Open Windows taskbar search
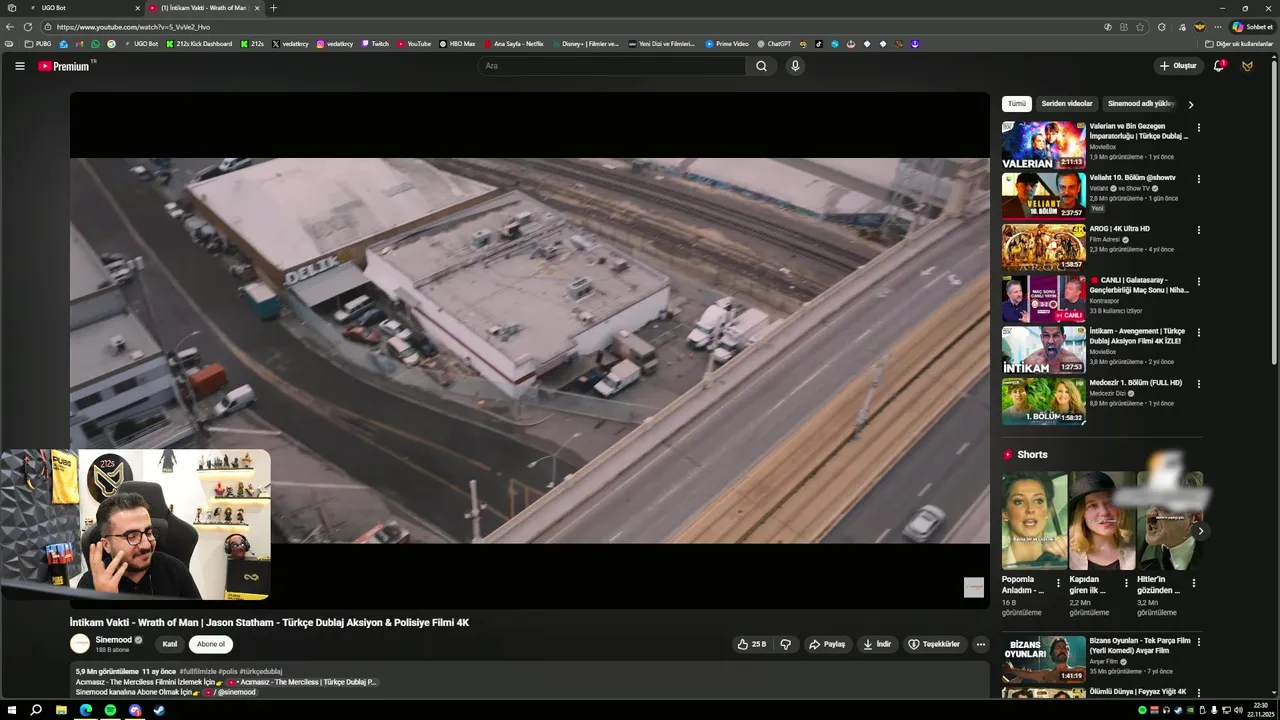The width and height of the screenshot is (1280, 720). click(x=36, y=710)
